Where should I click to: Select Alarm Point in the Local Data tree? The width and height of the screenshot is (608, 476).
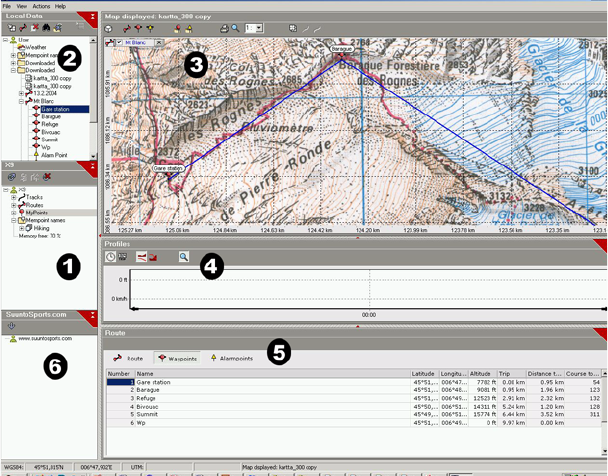click(x=54, y=155)
